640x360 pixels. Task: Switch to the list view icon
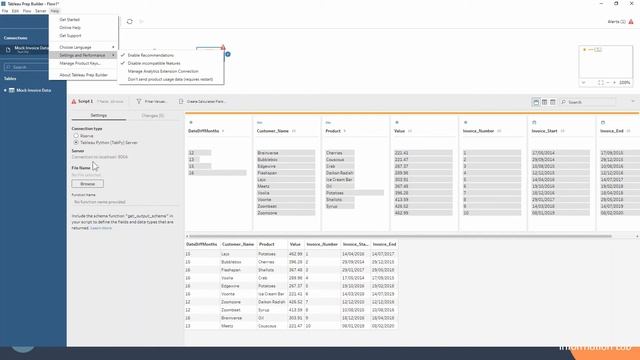(552, 102)
